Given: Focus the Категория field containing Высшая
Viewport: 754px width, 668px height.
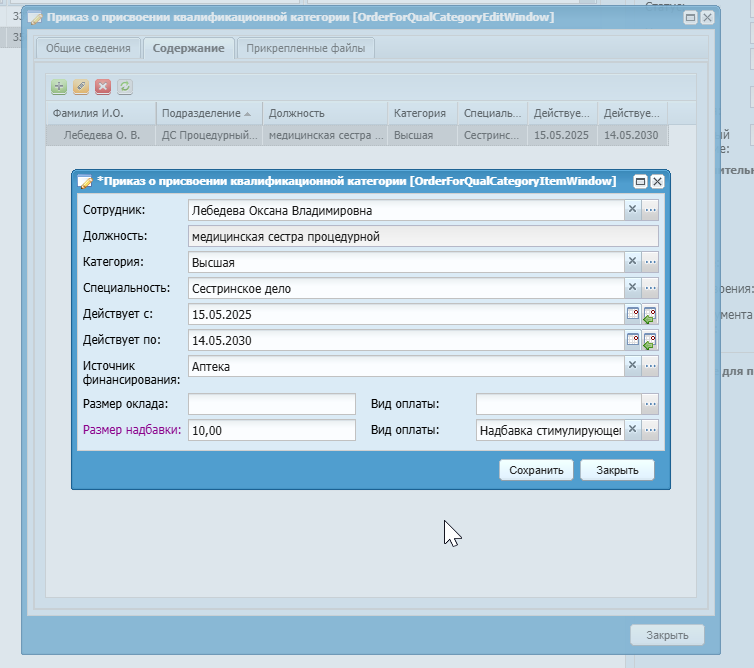Looking at the screenshot, I should 406,262.
